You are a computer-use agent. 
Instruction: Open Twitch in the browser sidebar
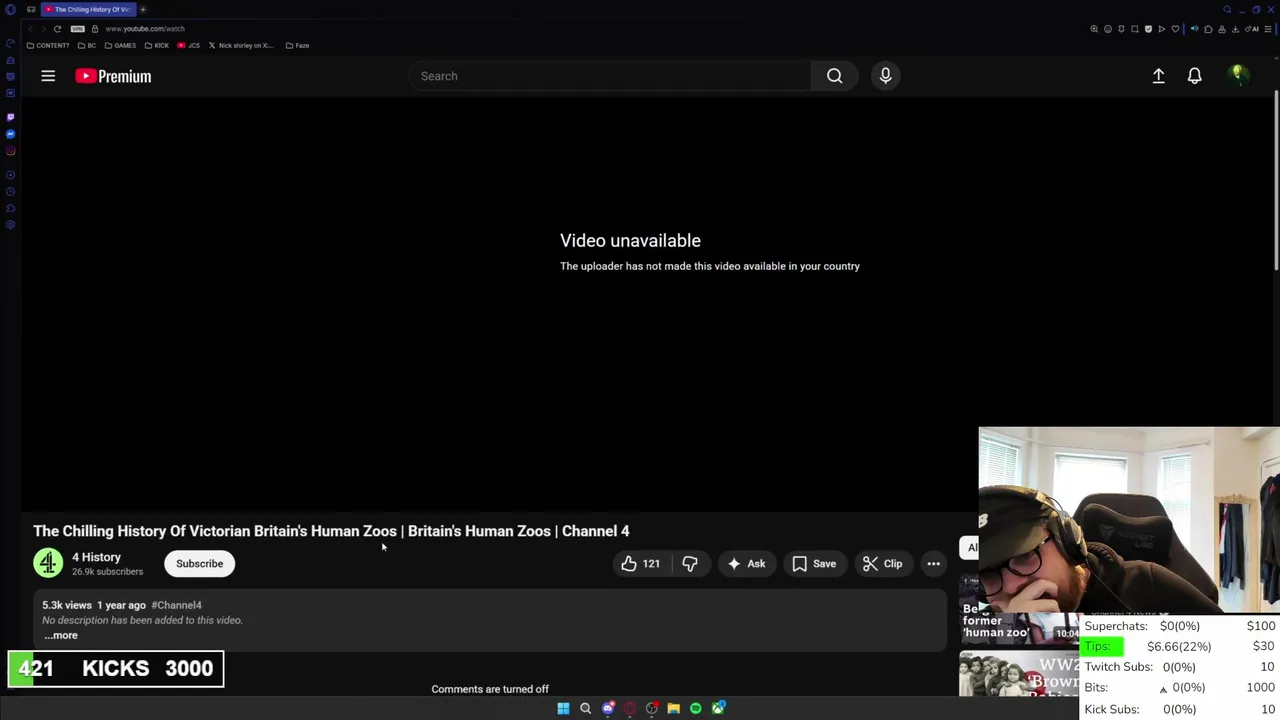pos(10,117)
